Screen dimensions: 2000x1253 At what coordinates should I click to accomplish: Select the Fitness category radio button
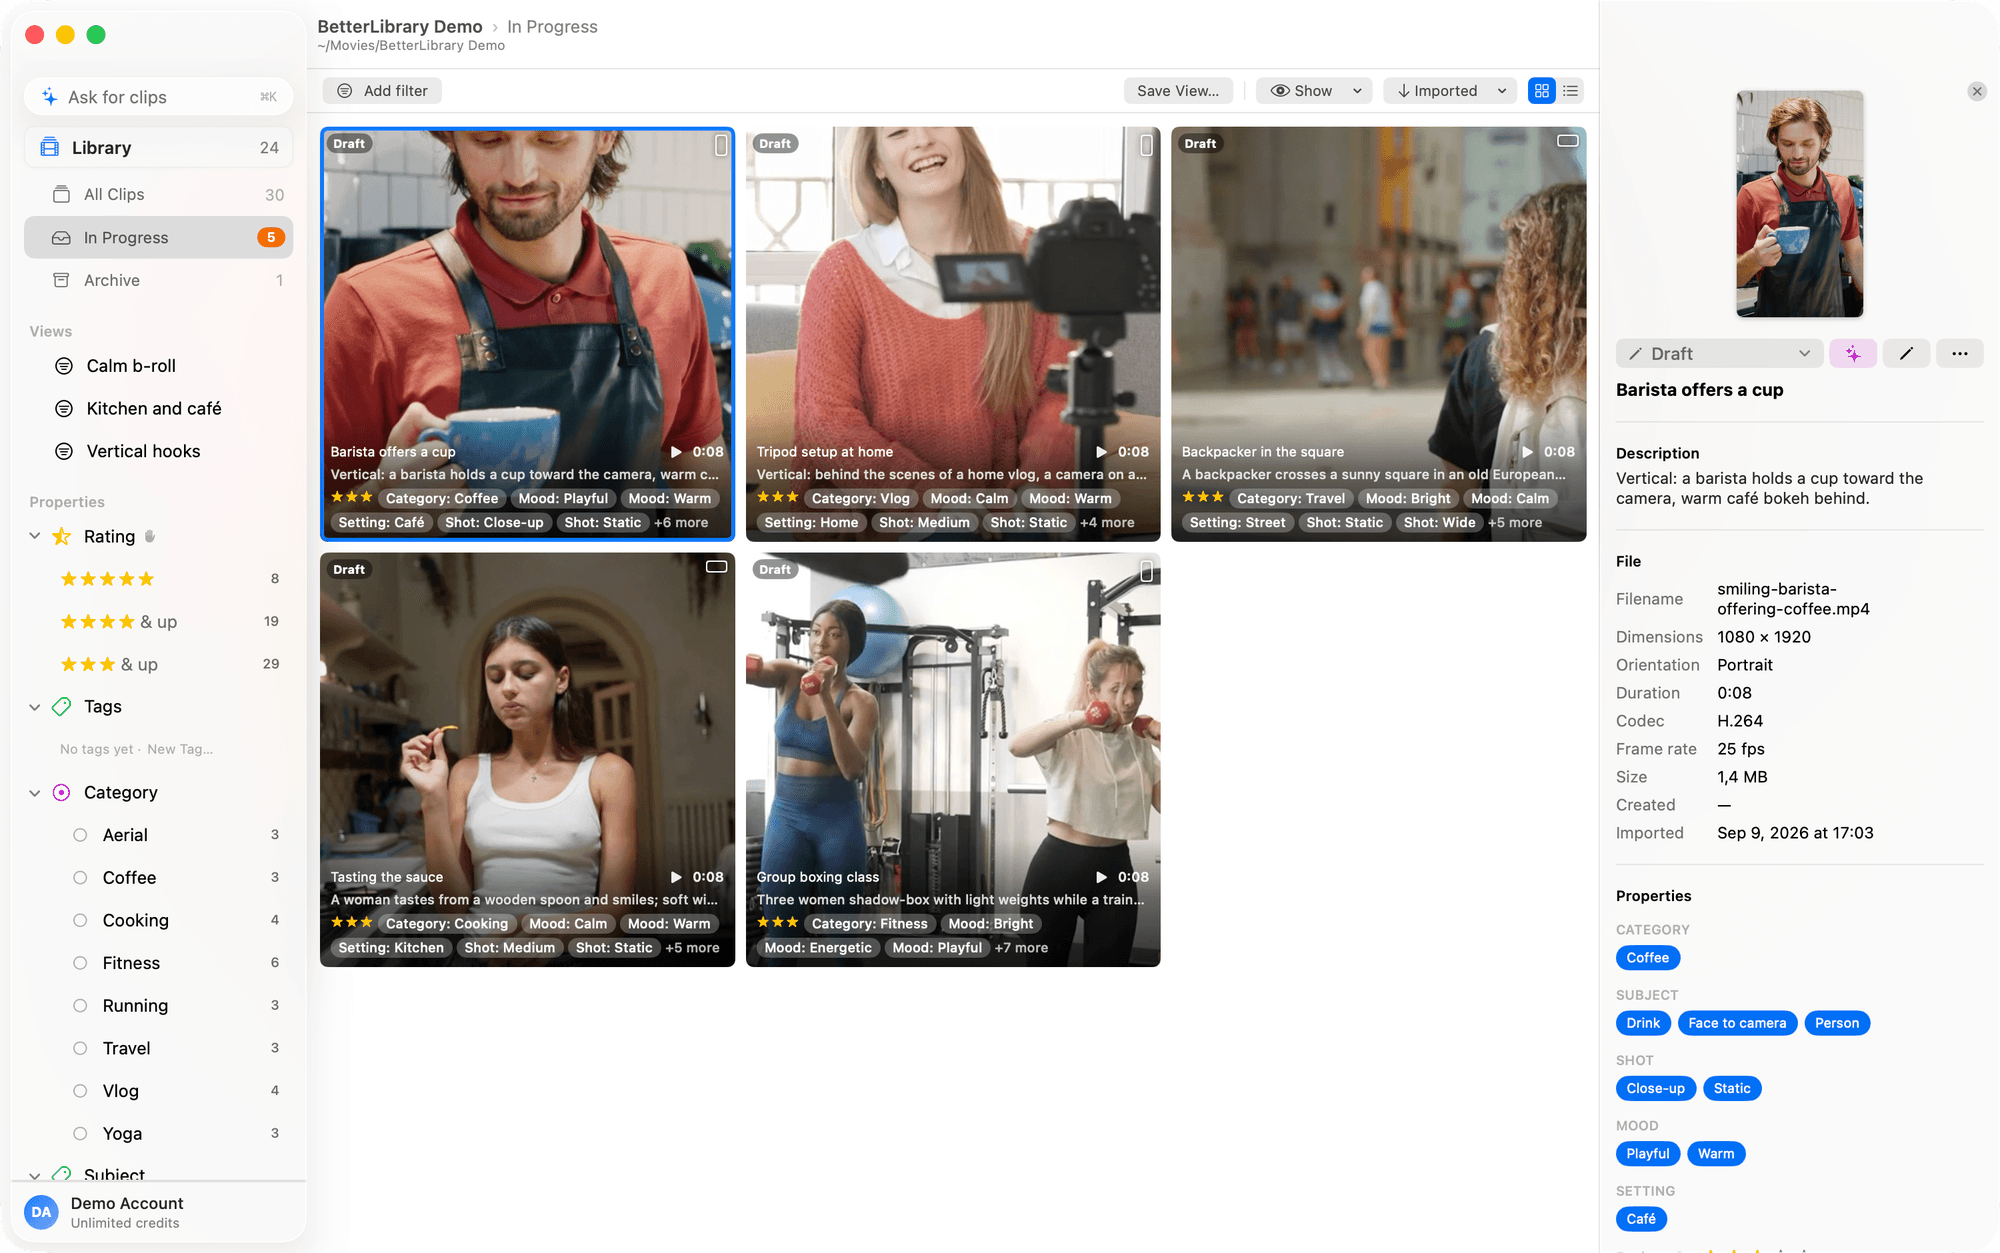coord(80,963)
